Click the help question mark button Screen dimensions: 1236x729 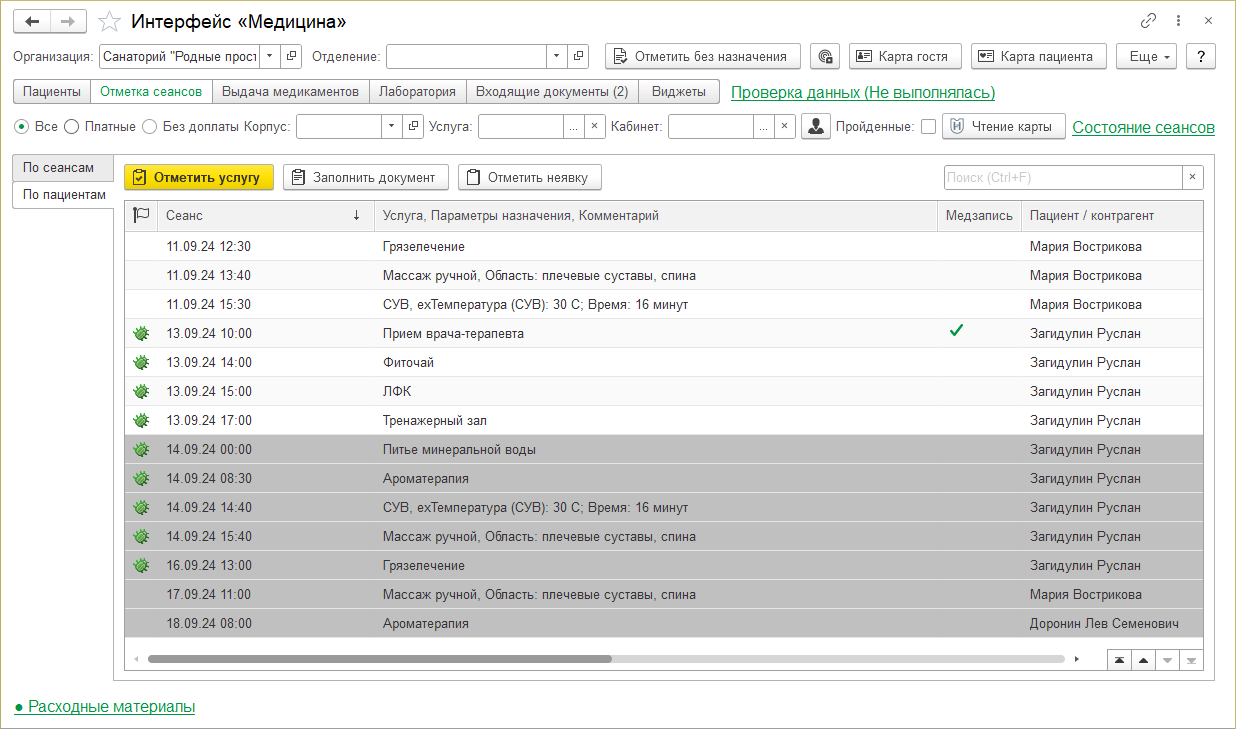point(1200,57)
